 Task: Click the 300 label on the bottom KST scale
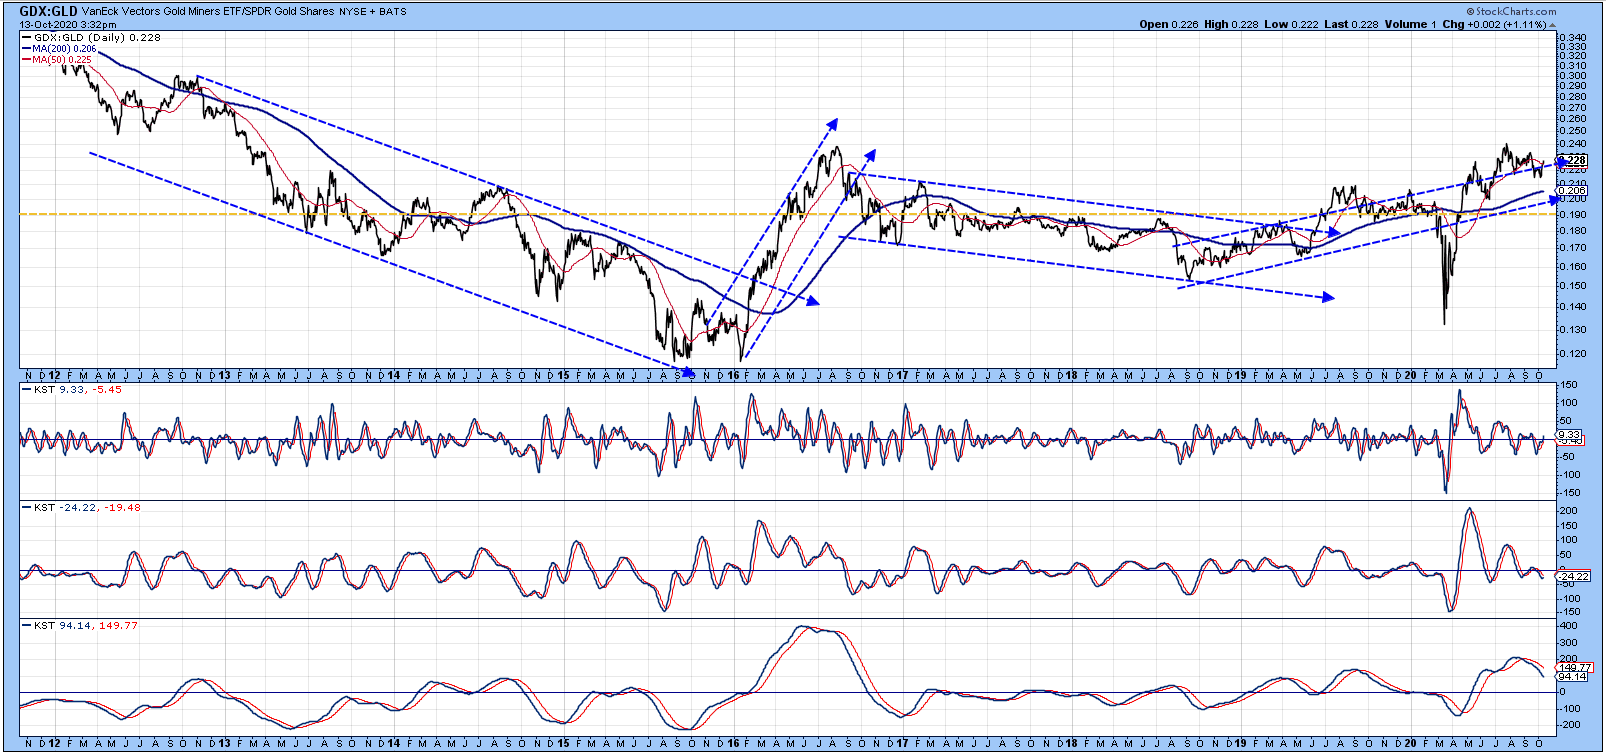point(1570,643)
